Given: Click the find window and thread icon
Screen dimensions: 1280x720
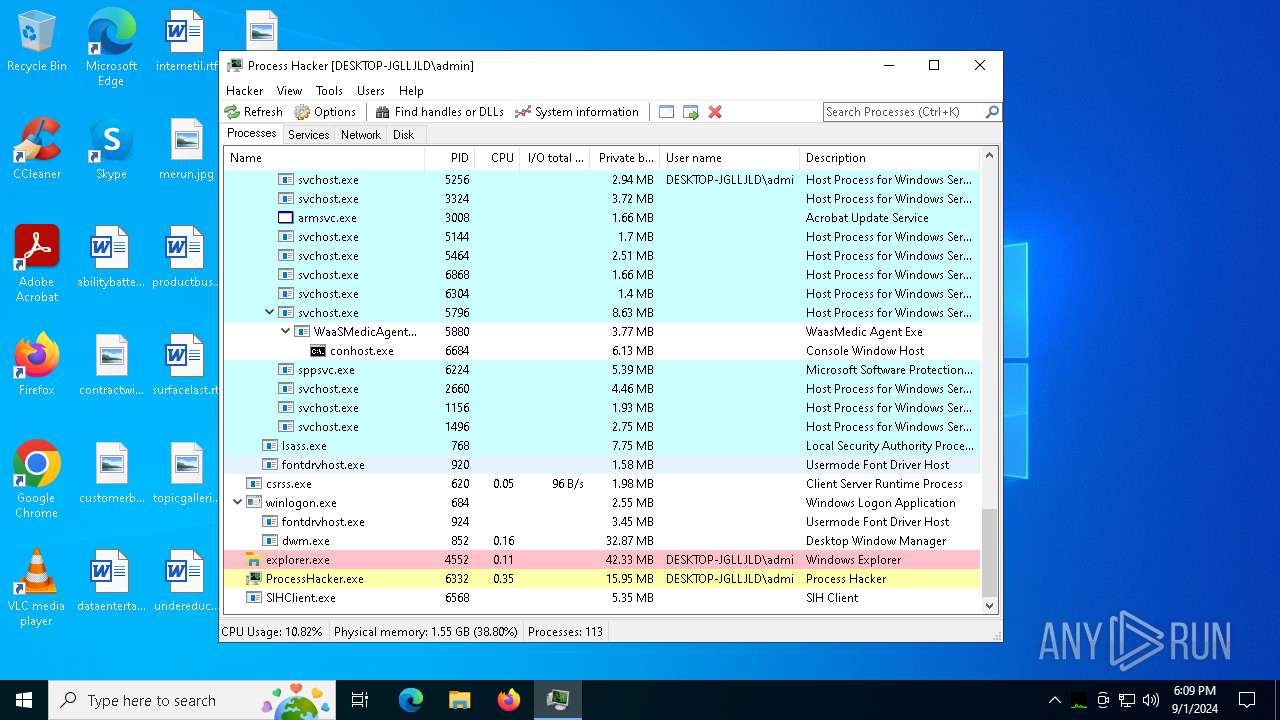Looking at the screenshot, I should (690, 112).
